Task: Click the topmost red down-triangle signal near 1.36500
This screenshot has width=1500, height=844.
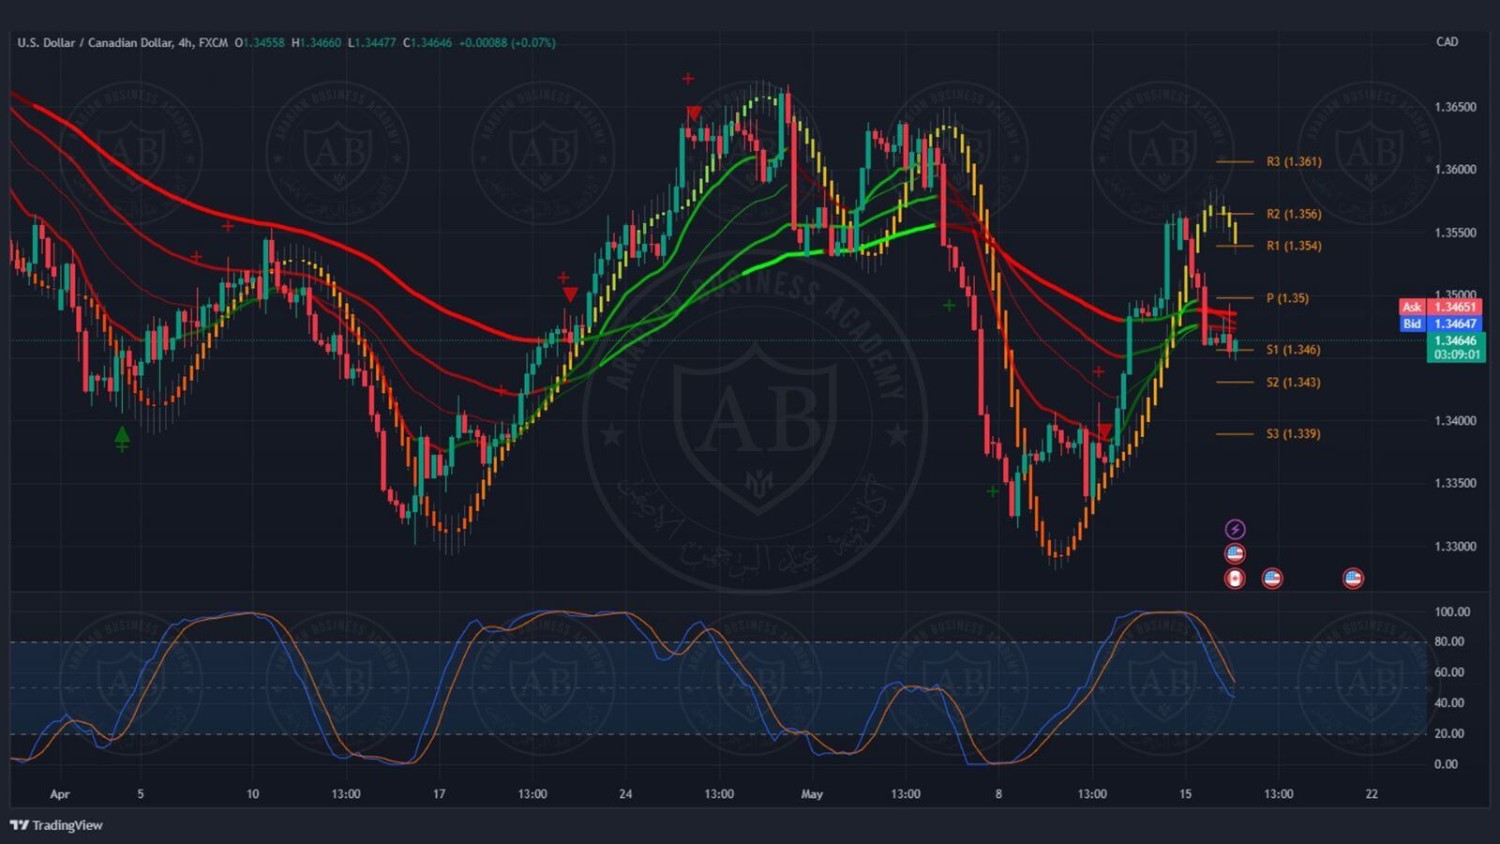Action: [x=694, y=113]
